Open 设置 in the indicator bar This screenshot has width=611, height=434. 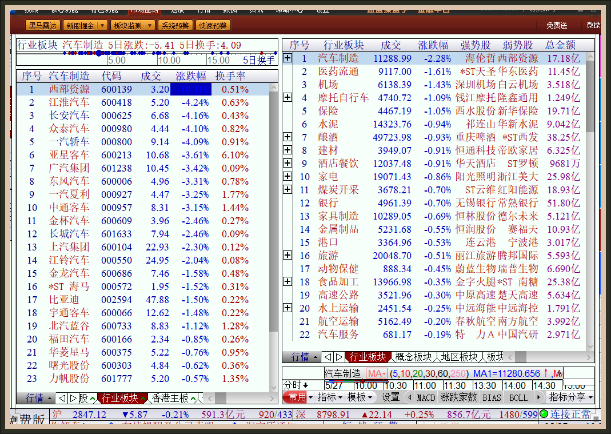[x=390, y=397]
